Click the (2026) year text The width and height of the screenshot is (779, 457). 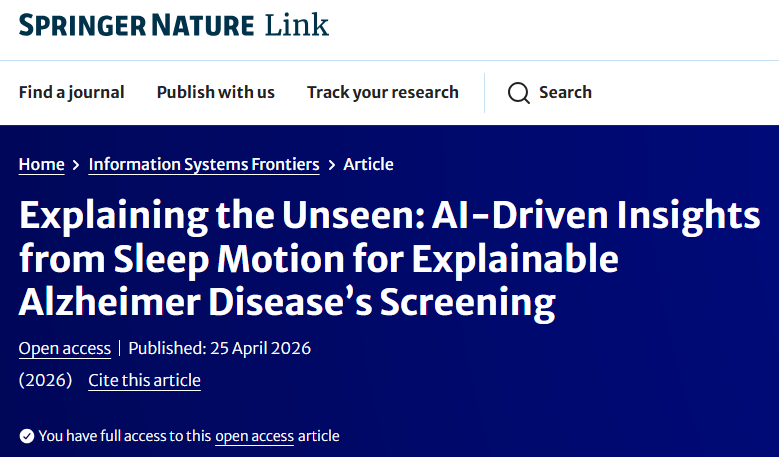[45, 380]
